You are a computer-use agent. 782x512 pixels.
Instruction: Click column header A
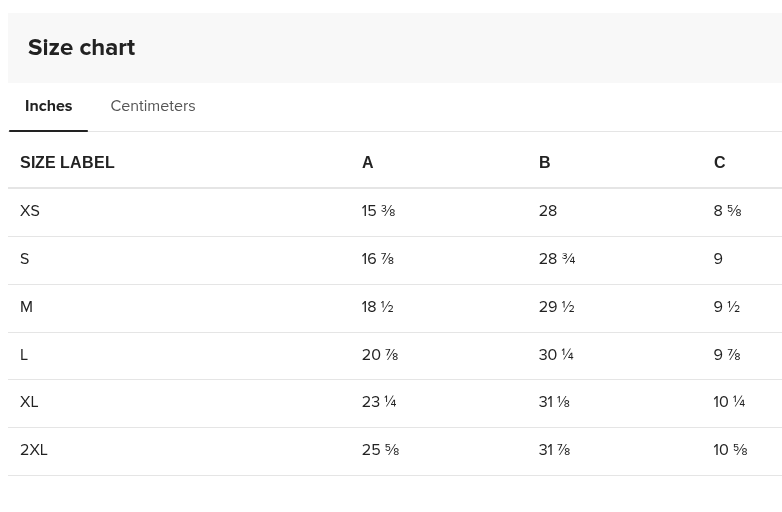tap(367, 162)
